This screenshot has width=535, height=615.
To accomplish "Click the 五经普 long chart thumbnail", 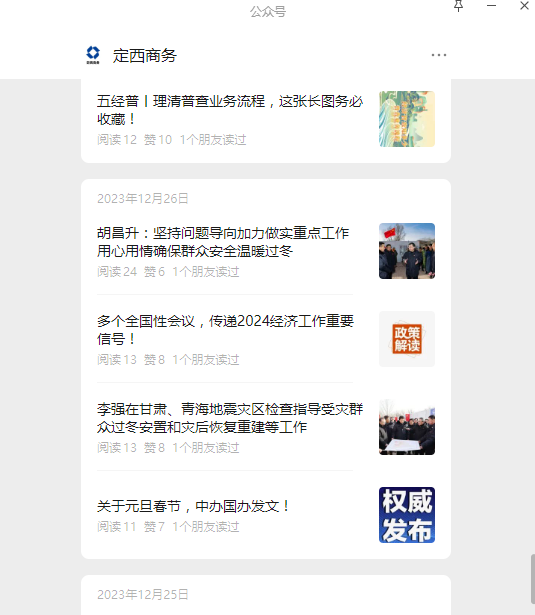I will pyautogui.click(x=407, y=119).
